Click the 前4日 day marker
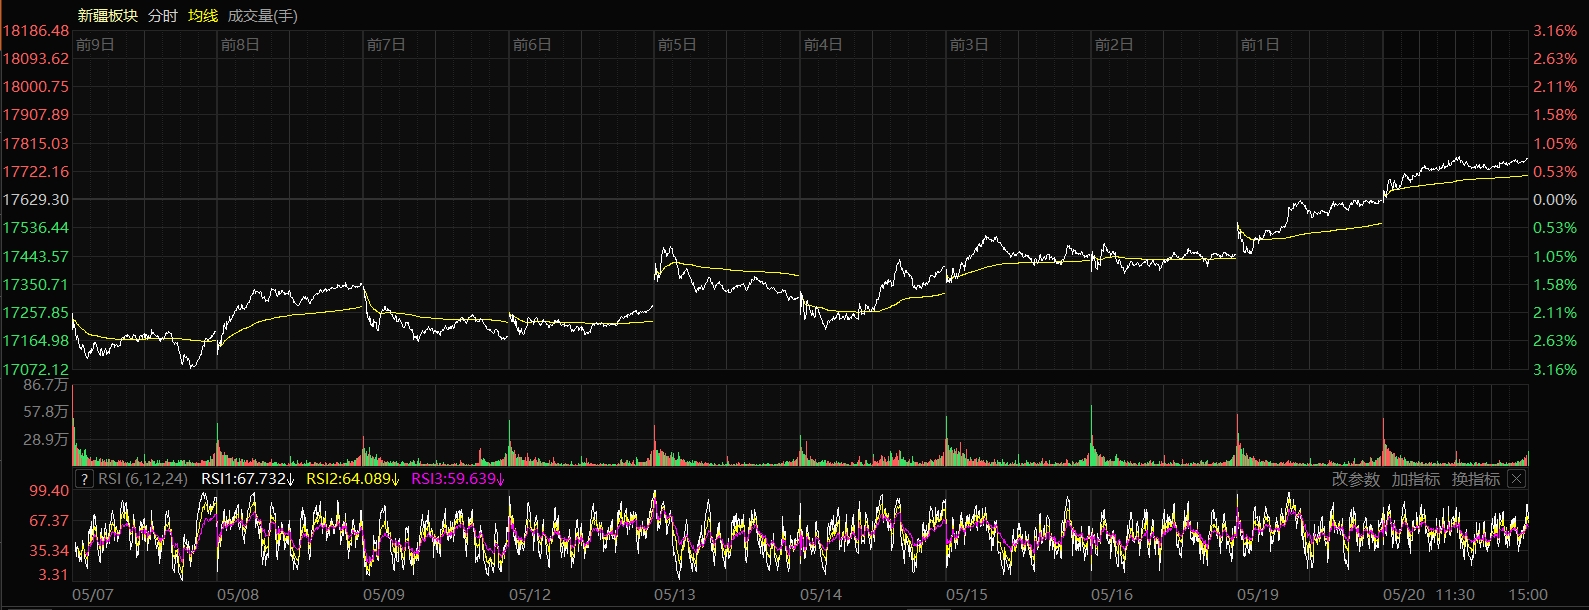Image resolution: width=1589 pixels, height=610 pixels. click(823, 45)
